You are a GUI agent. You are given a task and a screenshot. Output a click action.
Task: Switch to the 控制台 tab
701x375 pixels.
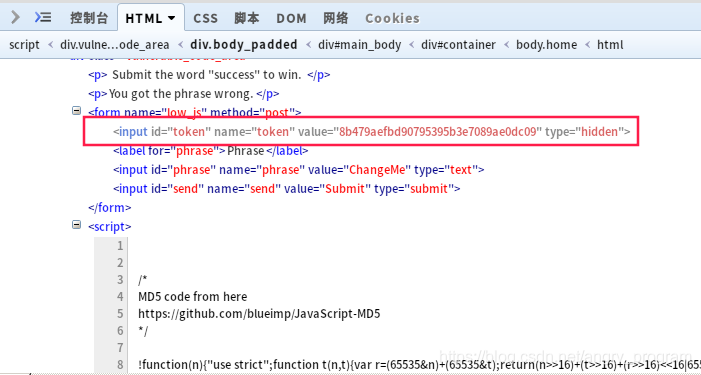click(x=89, y=18)
